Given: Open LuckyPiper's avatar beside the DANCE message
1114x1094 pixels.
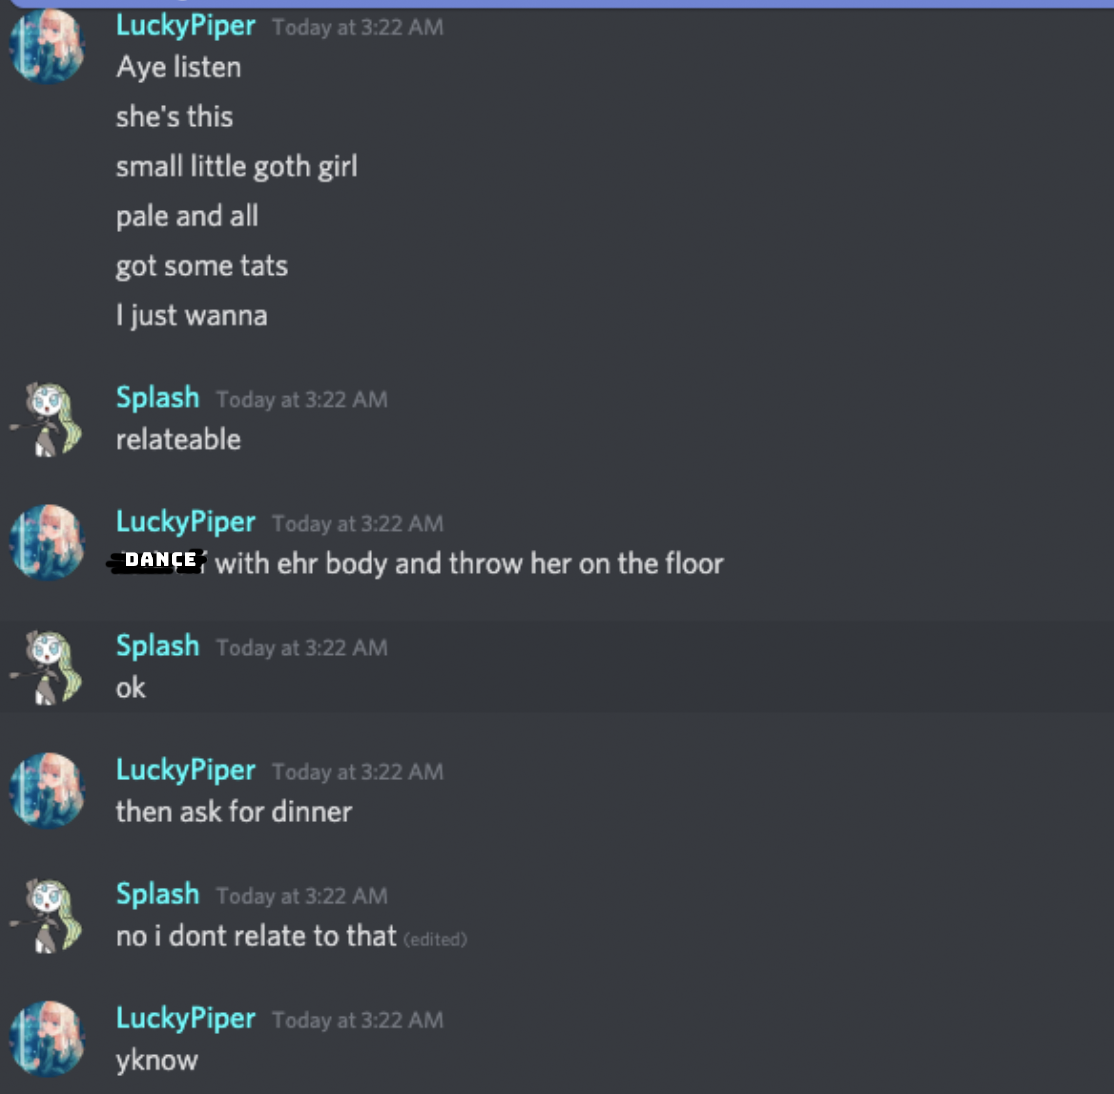Looking at the screenshot, I should (x=47, y=543).
